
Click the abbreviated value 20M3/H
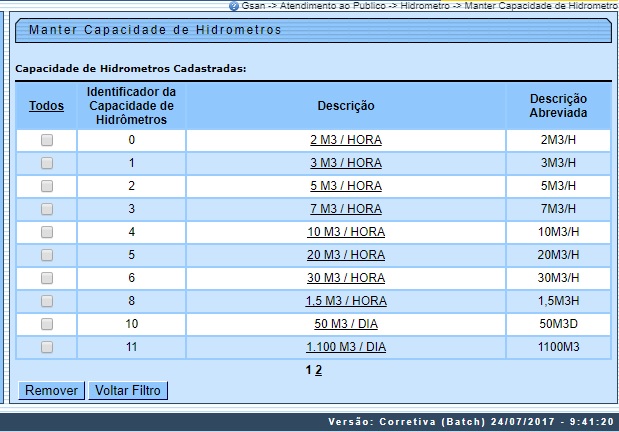(558, 255)
